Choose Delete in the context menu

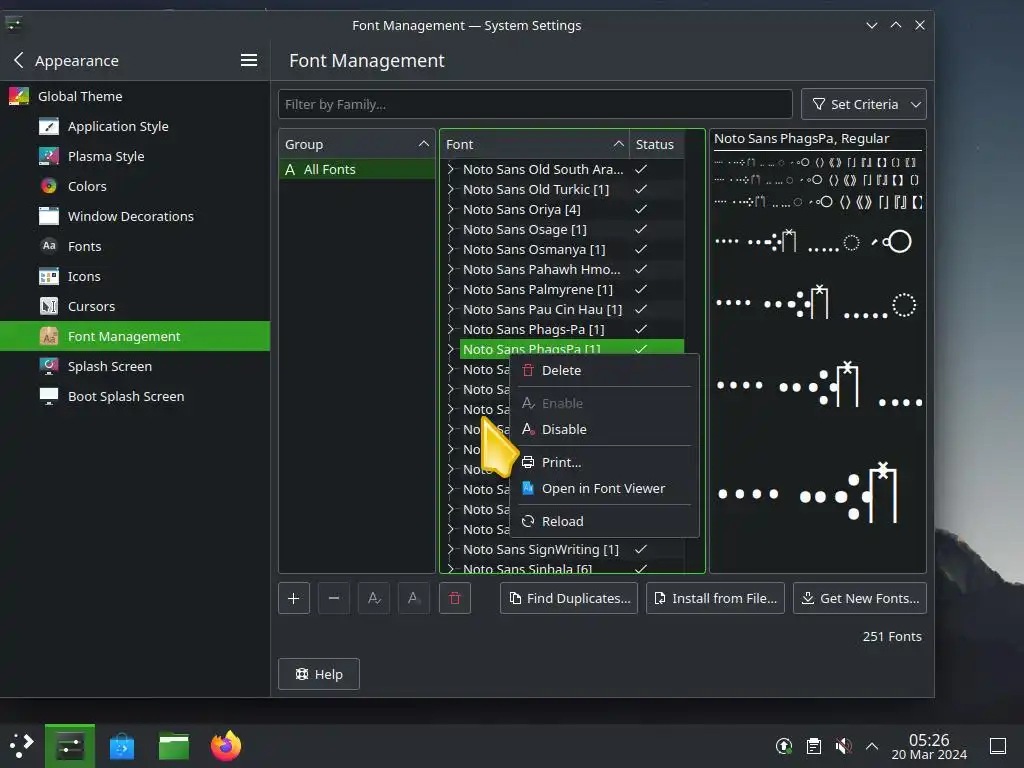click(x=605, y=370)
